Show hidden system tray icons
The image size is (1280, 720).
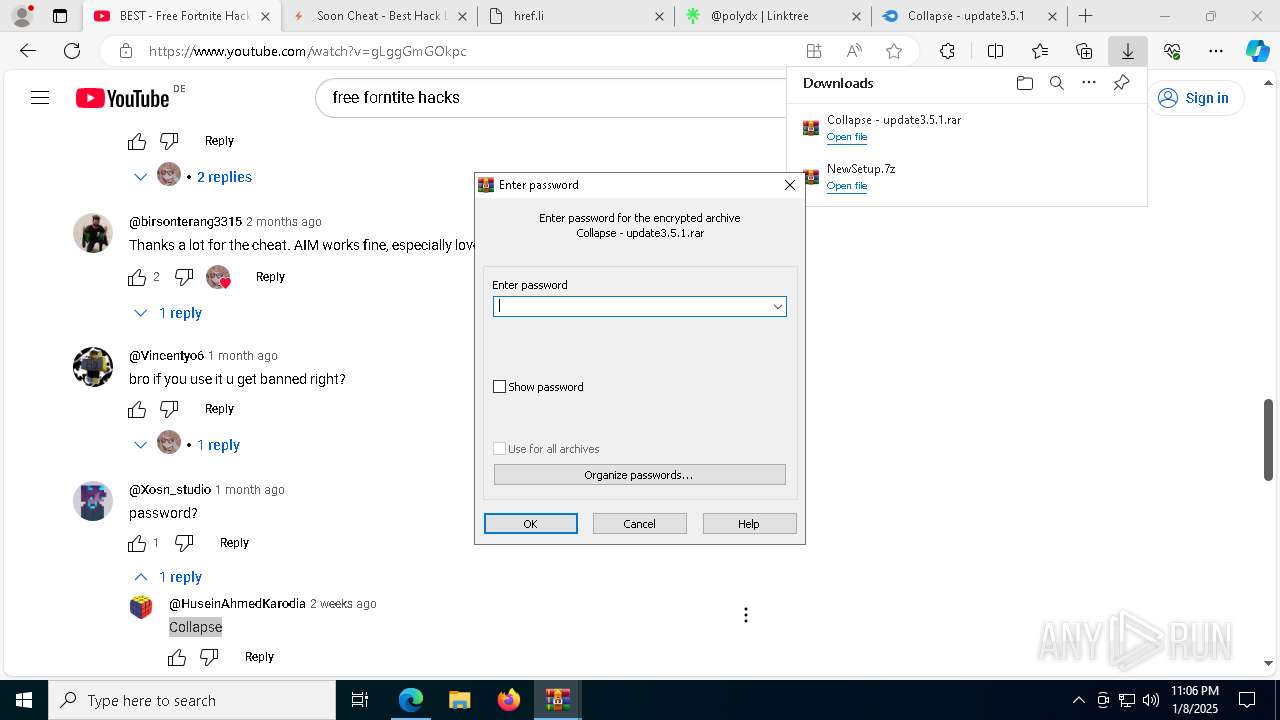(1078, 700)
